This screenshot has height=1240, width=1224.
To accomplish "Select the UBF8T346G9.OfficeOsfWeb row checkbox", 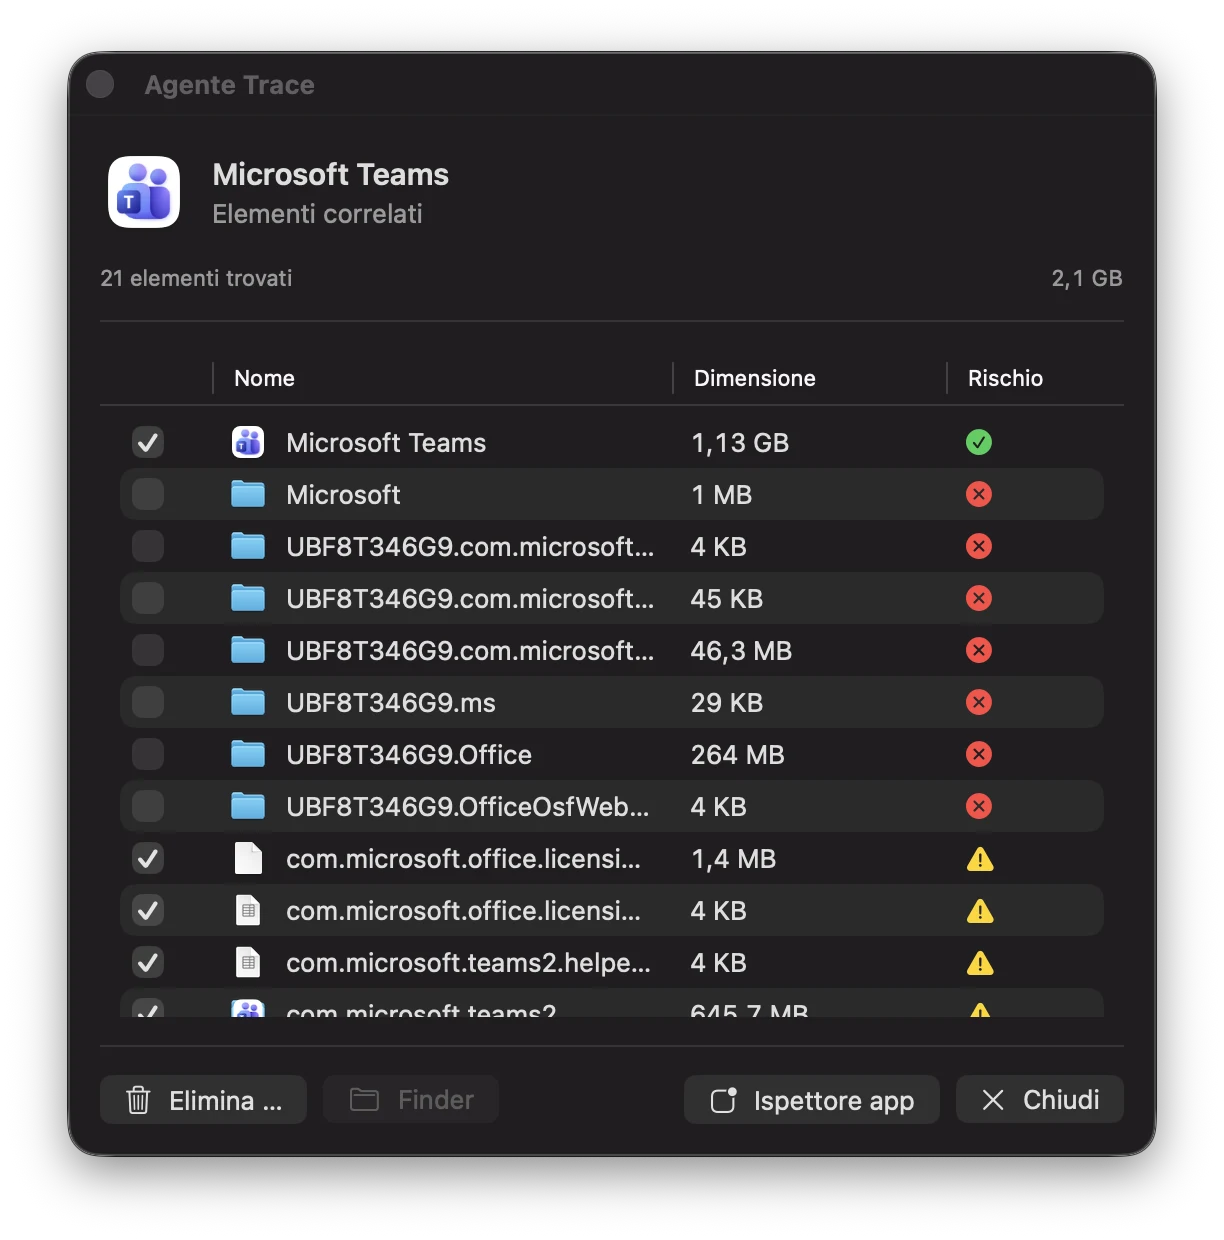I will pyautogui.click(x=148, y=806).
